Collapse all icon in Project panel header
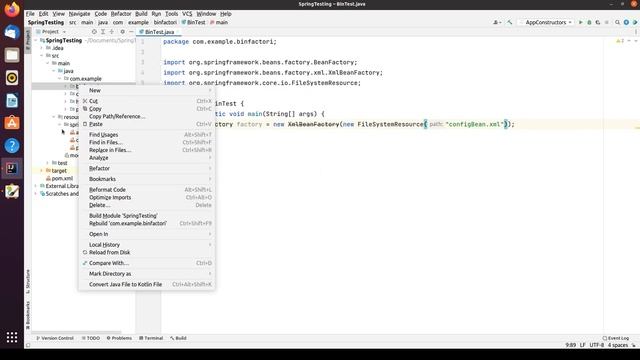Viewport: 640px width, 360px height. 111,31
